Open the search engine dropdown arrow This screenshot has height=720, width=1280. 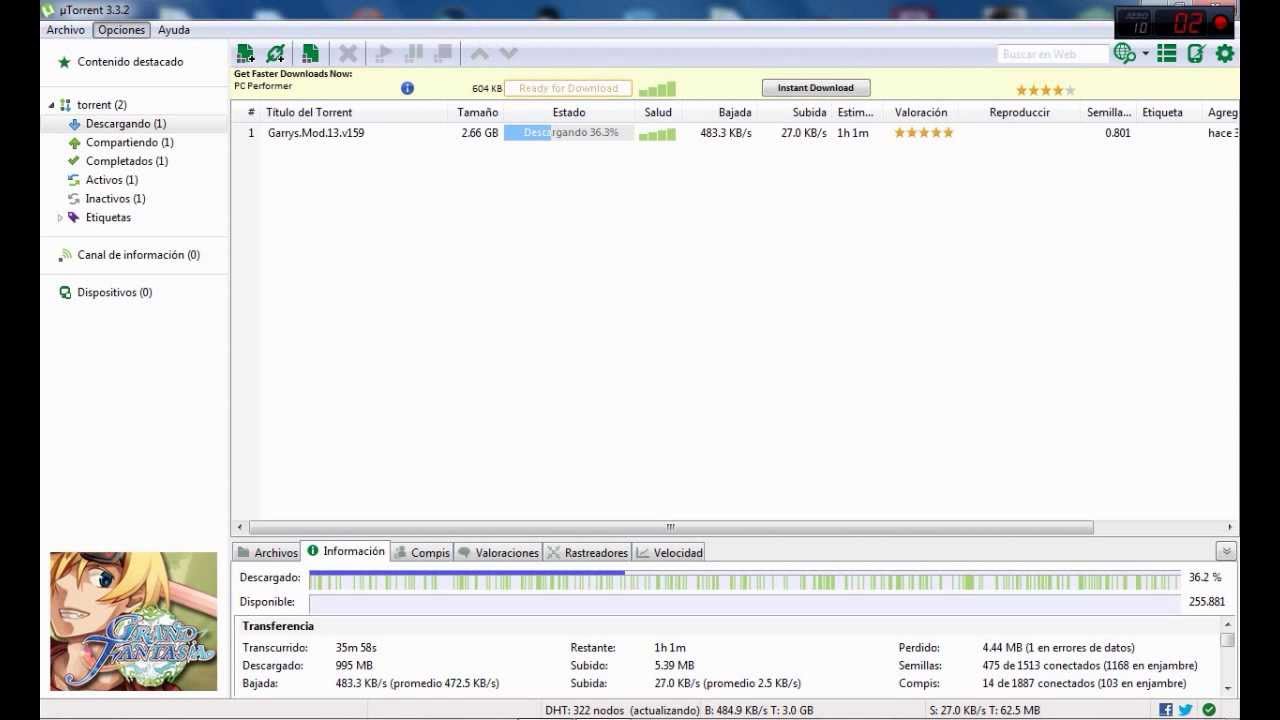(1146, 54)
